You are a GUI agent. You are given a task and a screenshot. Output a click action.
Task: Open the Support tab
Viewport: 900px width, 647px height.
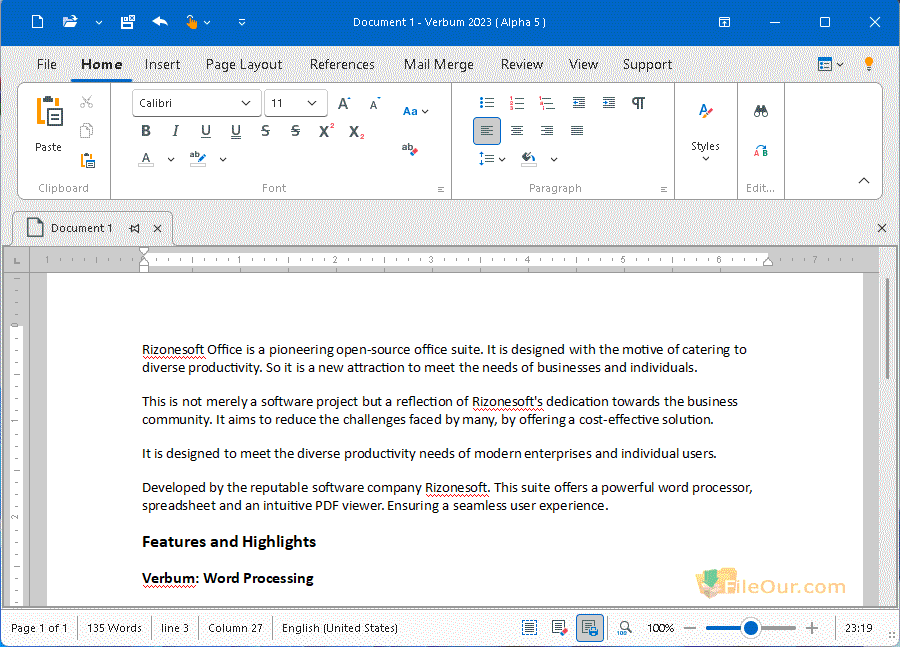647,64
